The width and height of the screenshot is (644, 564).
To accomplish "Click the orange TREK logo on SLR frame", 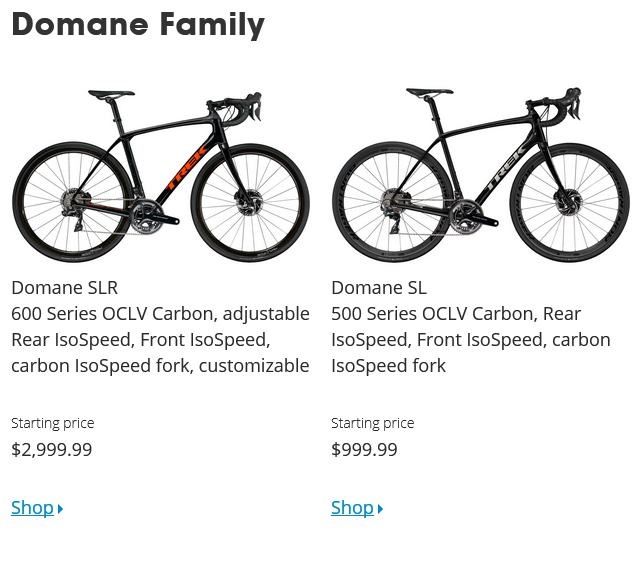I will [x=187, y=170].
